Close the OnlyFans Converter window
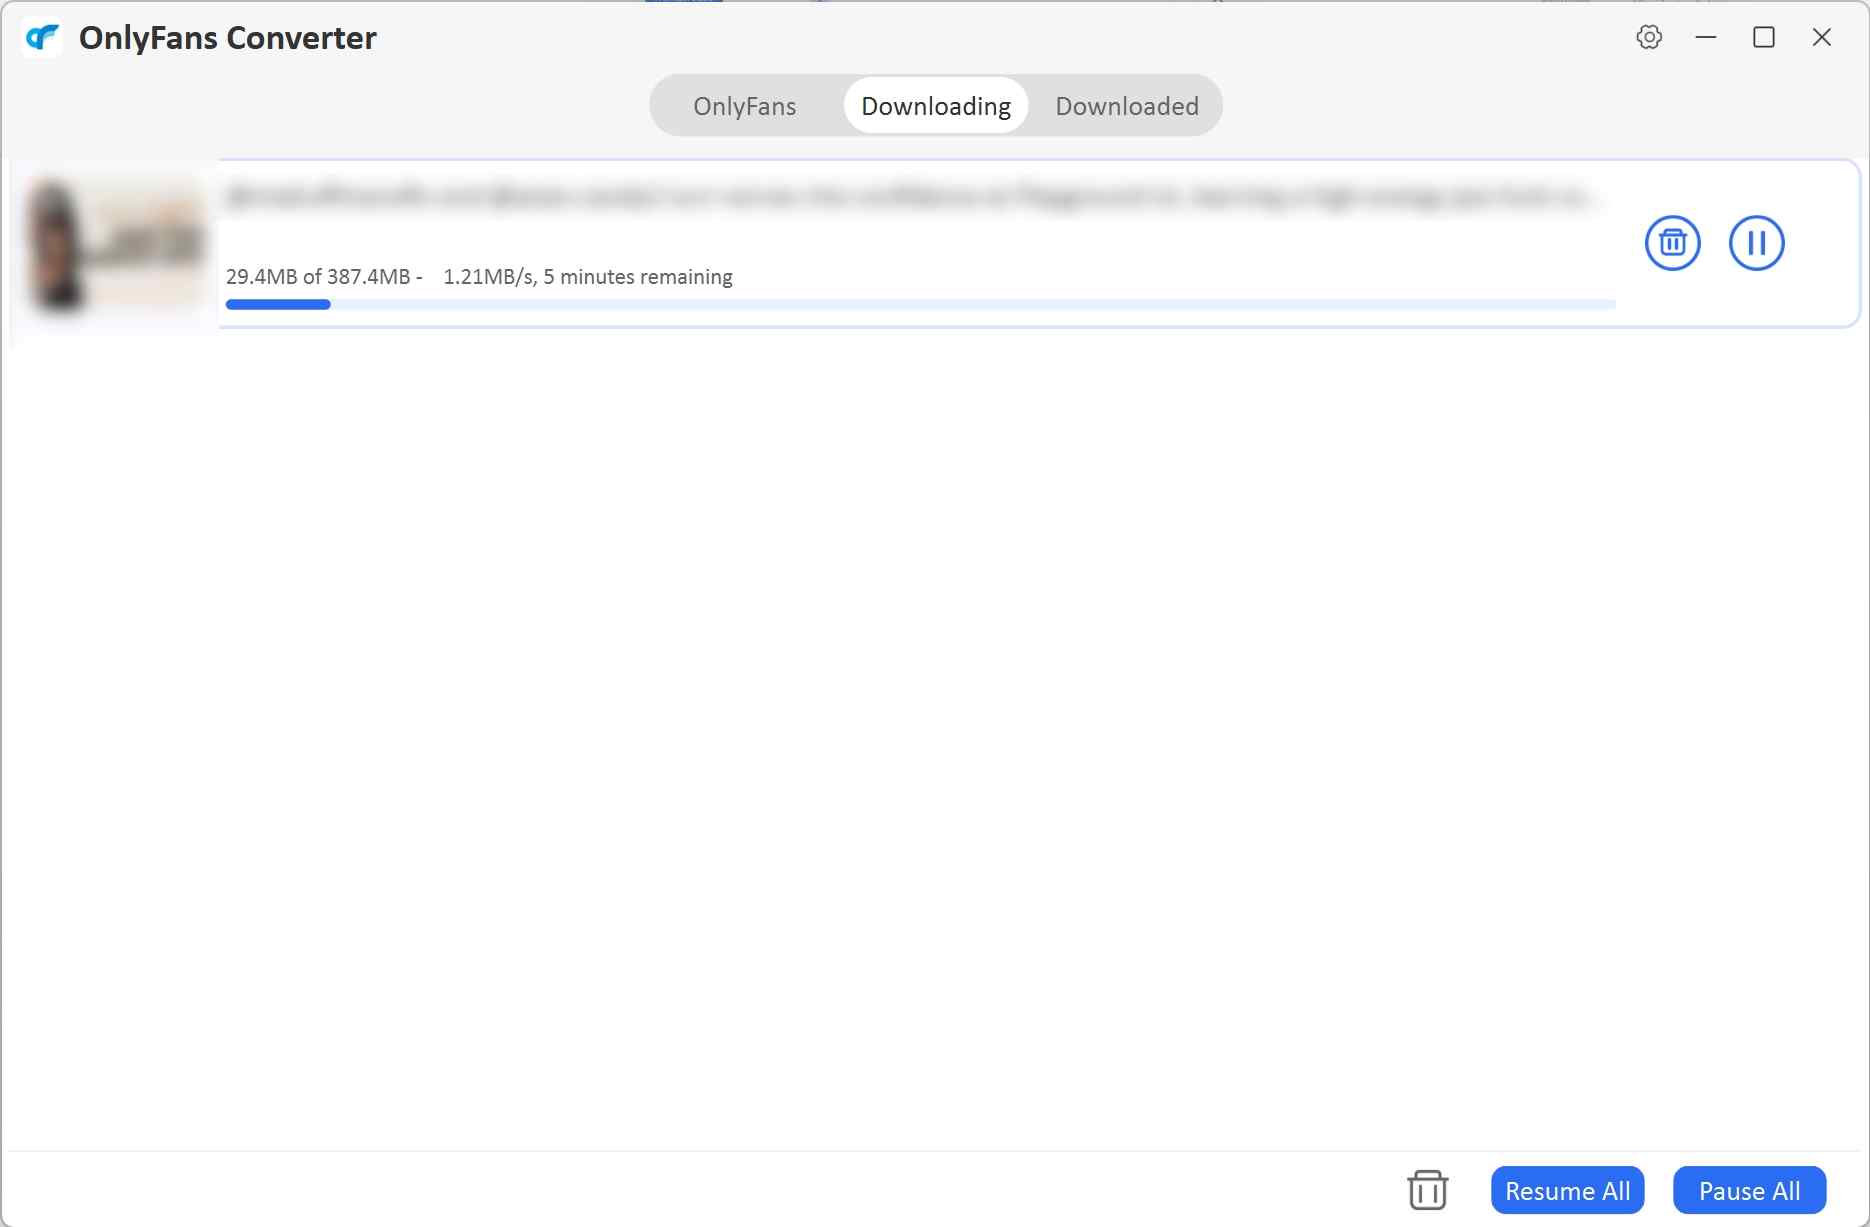Image resolution: width=1870 pixels, height=1227 pixels. tap(1821, 37)
